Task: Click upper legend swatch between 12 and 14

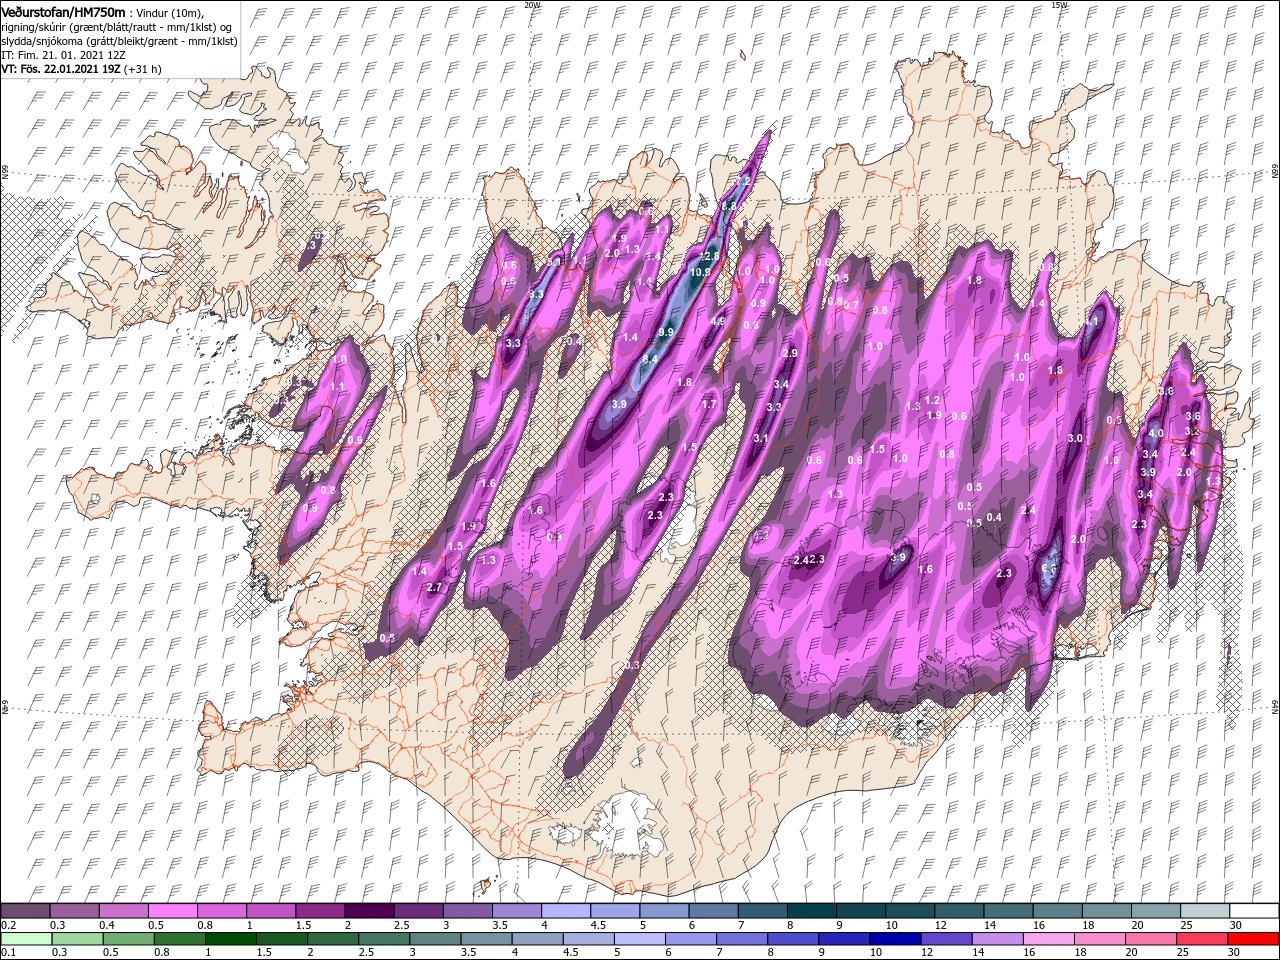Action: (x=959, y=911)
